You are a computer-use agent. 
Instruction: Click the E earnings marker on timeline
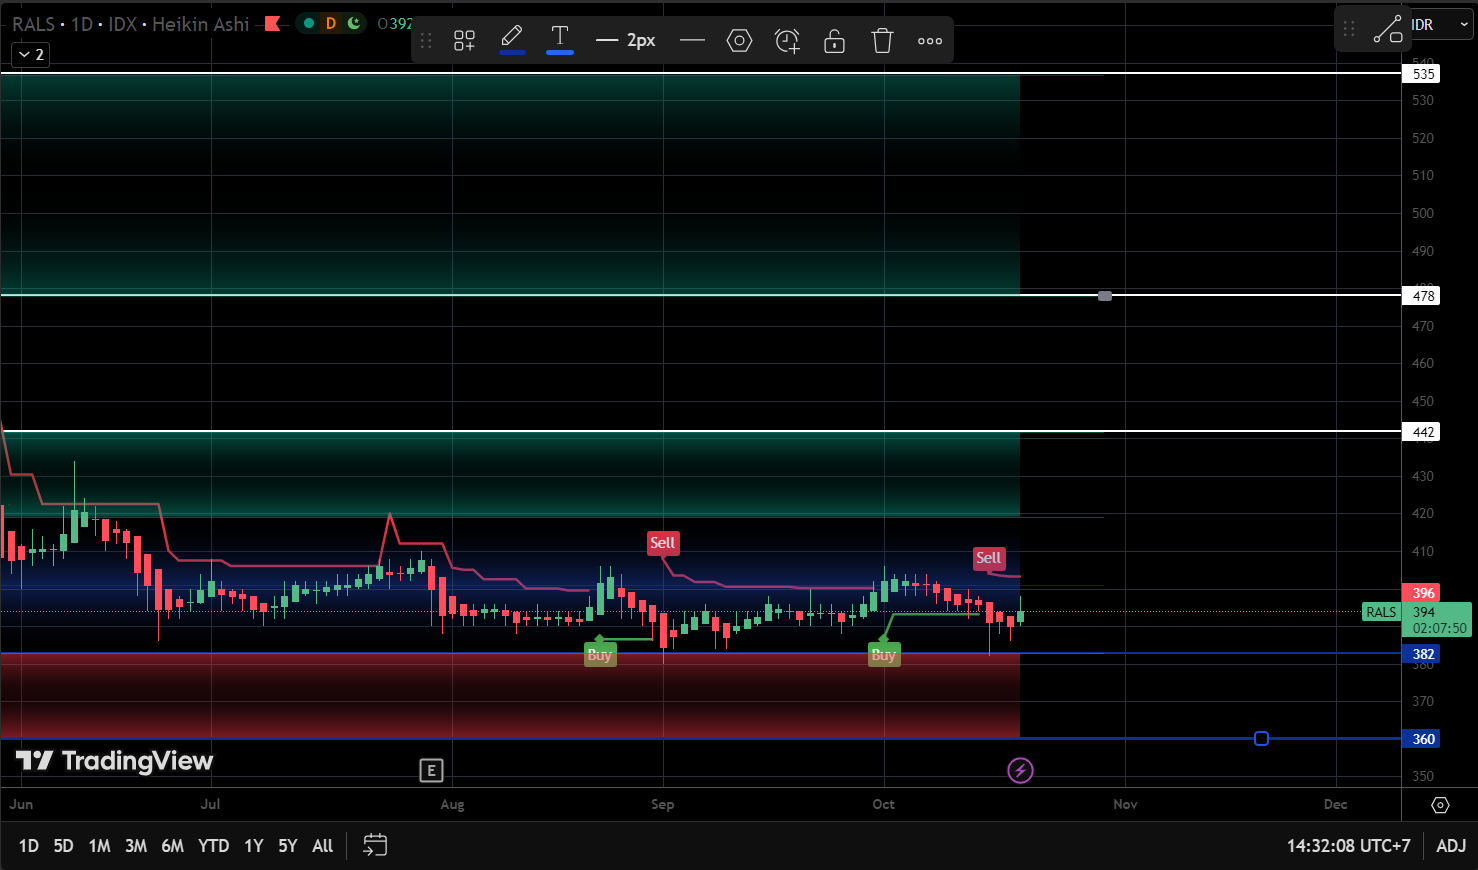[431, 770]
